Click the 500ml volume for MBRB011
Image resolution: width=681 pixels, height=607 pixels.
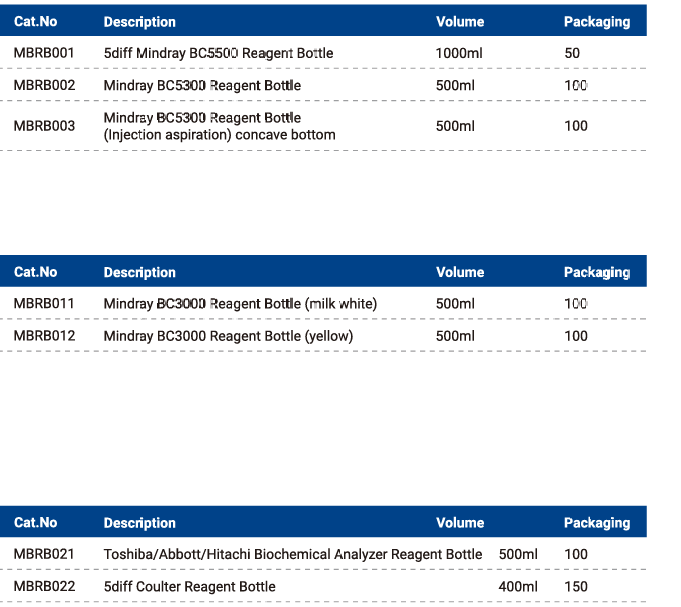point(455,304)
